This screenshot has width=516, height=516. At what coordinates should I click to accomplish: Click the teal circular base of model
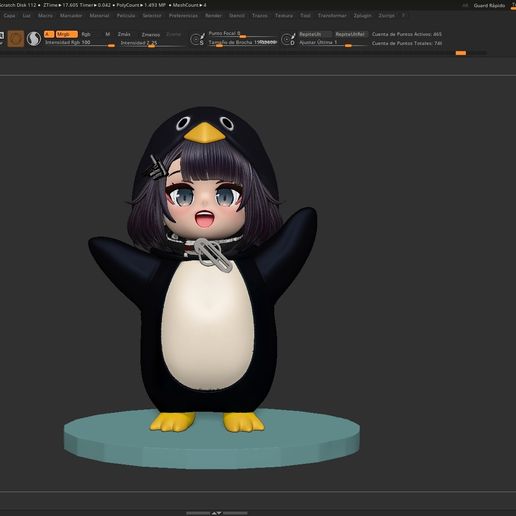point(212,440)
